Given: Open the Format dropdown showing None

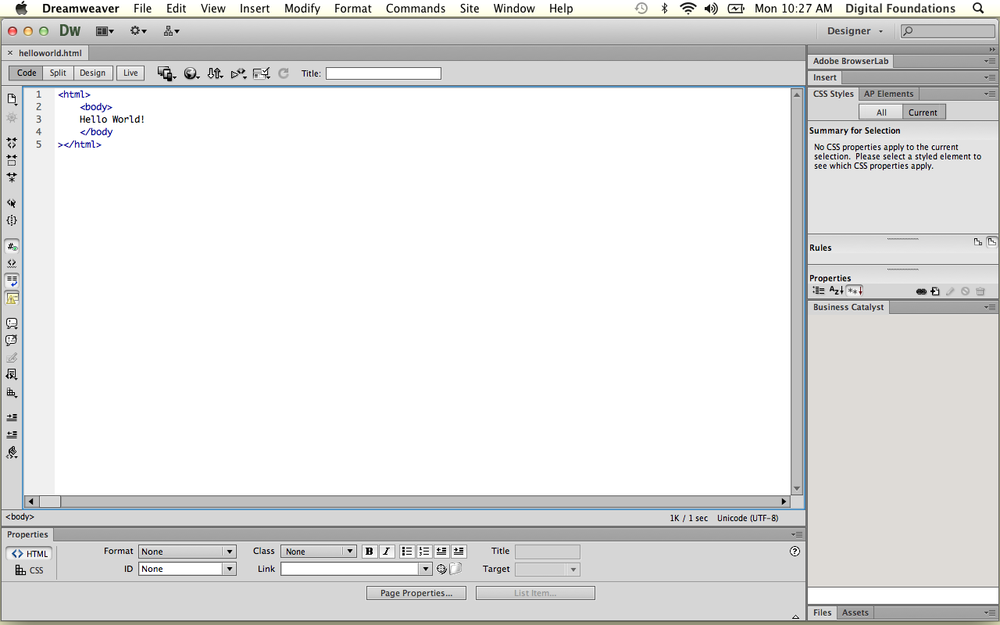Looking at the screenshot, I should 187,551.
